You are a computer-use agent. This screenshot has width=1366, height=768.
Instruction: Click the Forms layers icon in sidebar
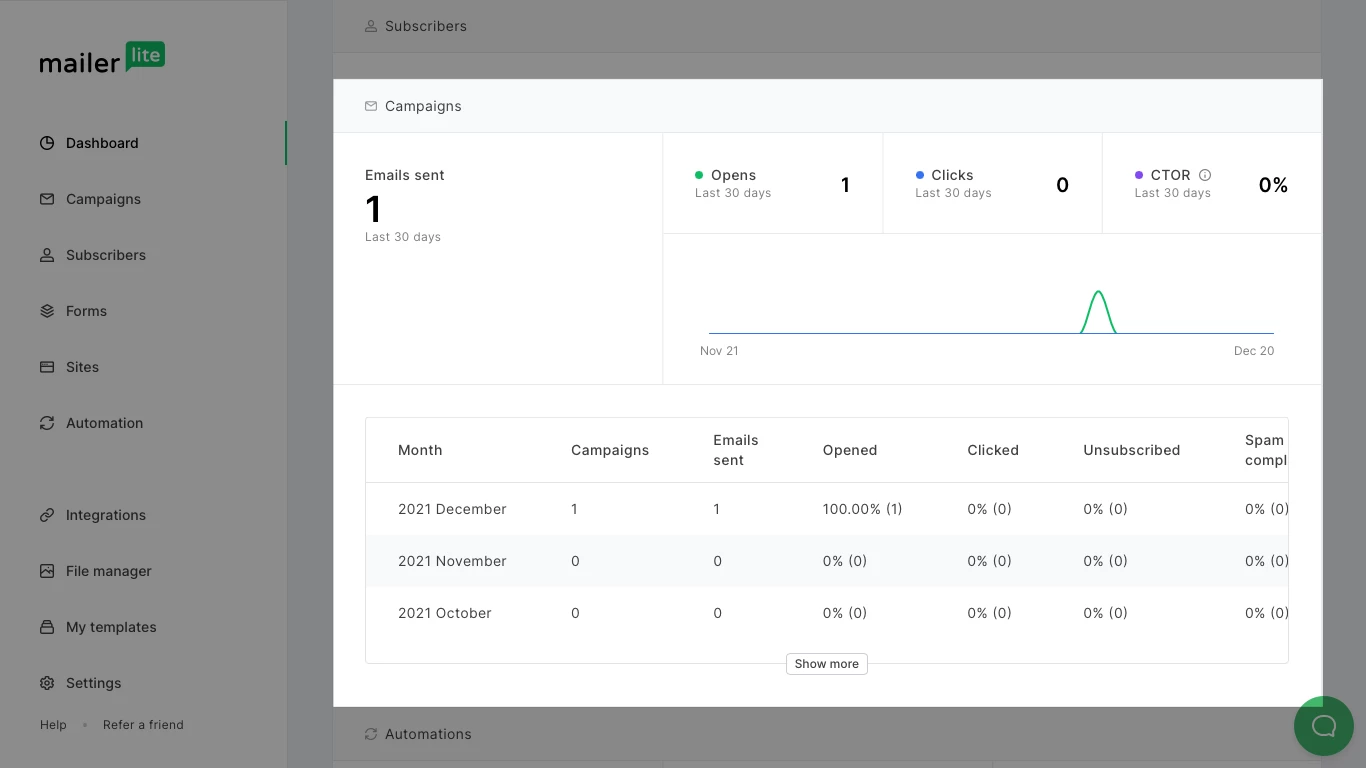point(47,311)
